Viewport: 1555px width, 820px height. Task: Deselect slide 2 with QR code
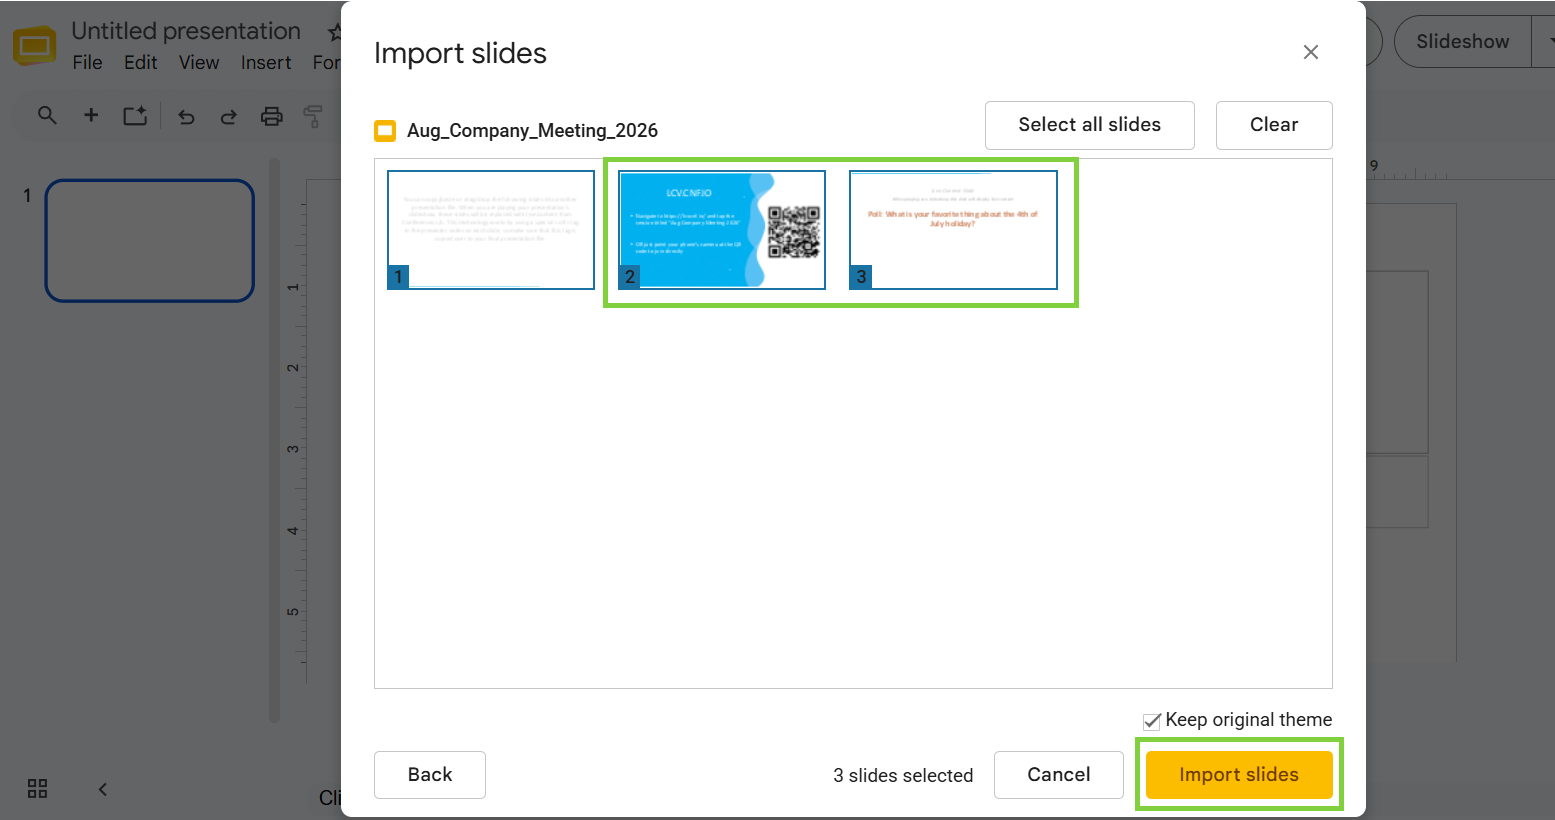point(722,230)
